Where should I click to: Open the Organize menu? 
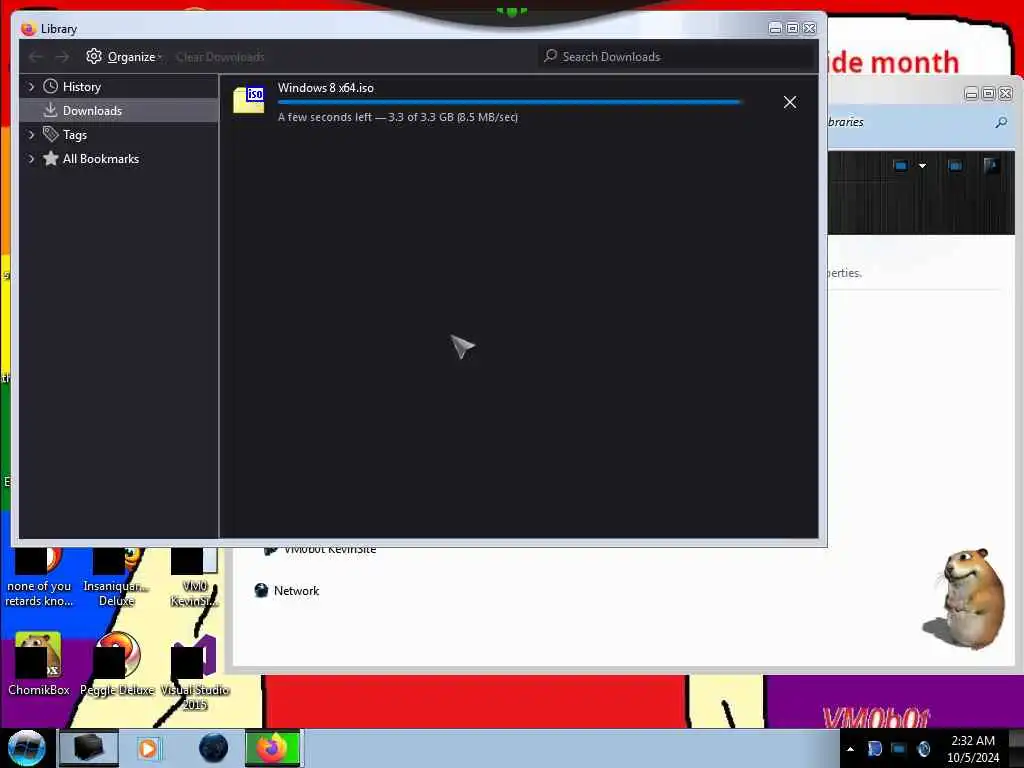click(123, 57)
